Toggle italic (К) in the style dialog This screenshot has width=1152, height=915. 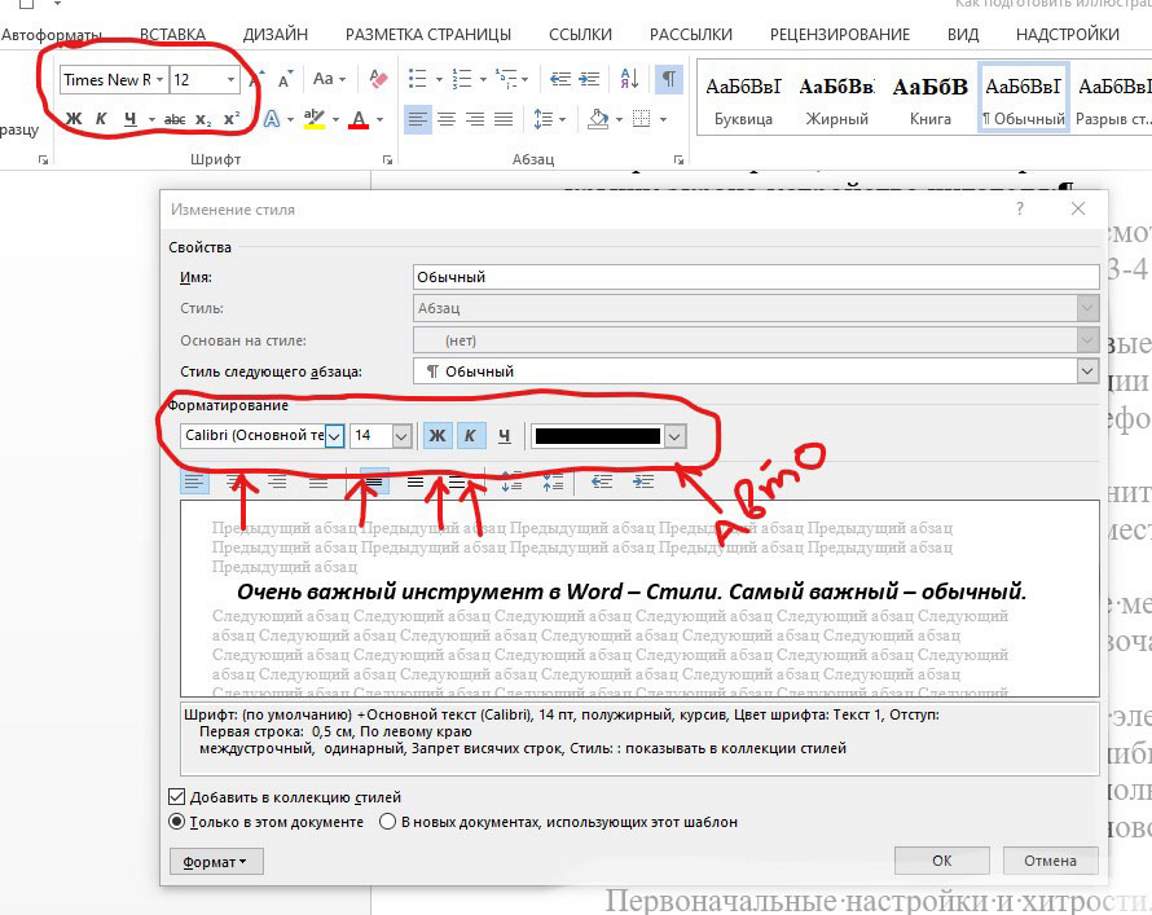point(471,436)
